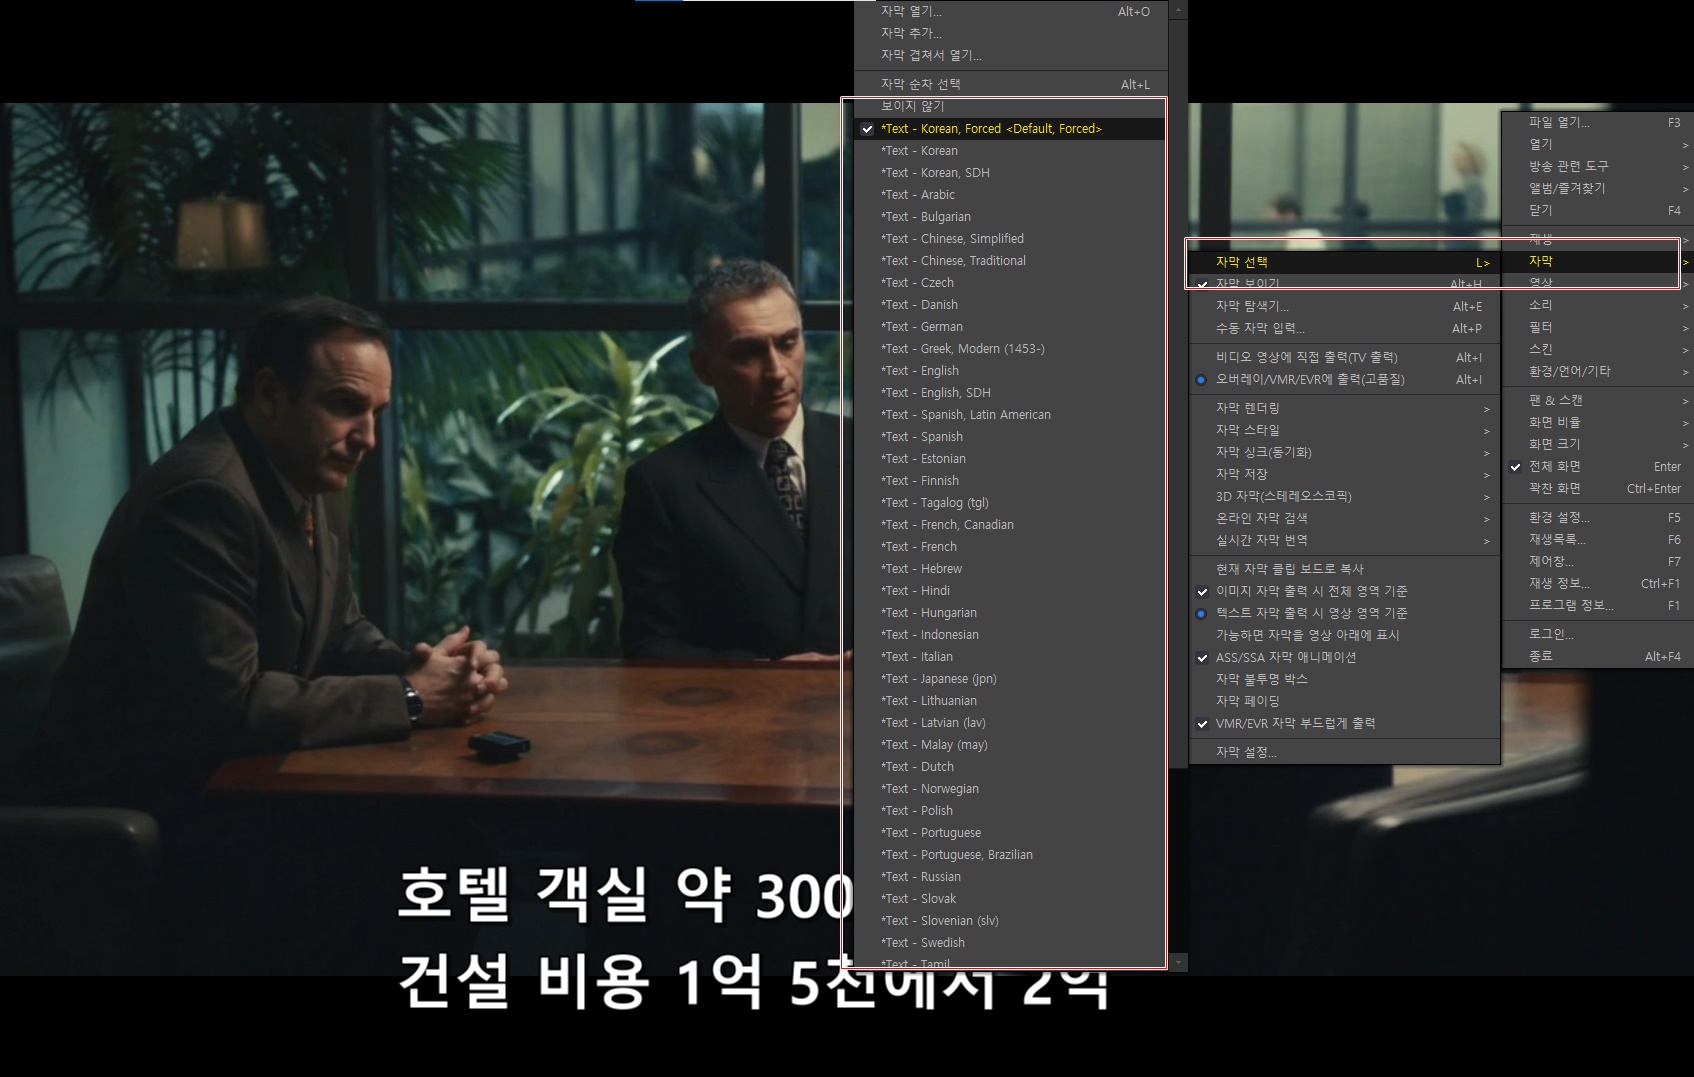Select '텍스트 자막 출력 시 영상 영역 기준' radio
This screenshot has width=1694, height=1077.
[1344, 613]
